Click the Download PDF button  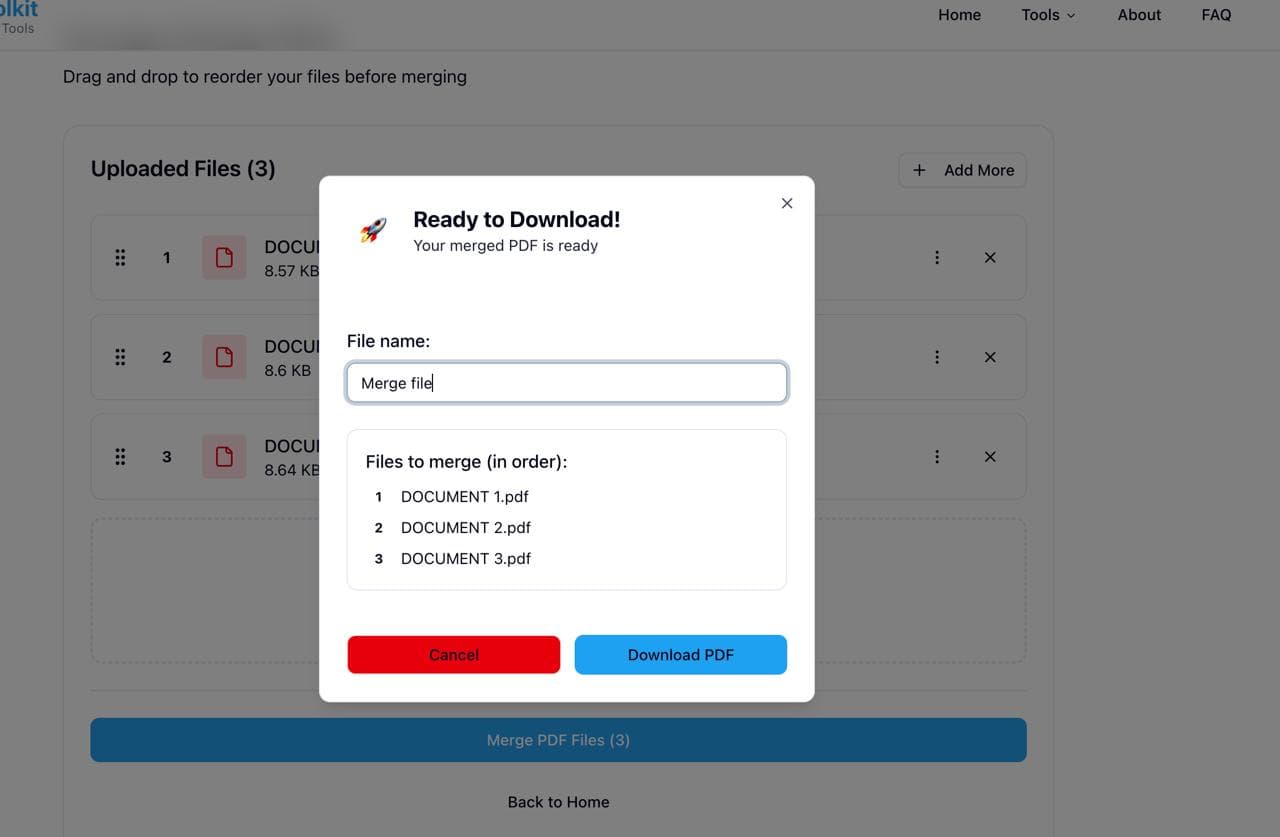pyautogui.click(x=681, y=655)
